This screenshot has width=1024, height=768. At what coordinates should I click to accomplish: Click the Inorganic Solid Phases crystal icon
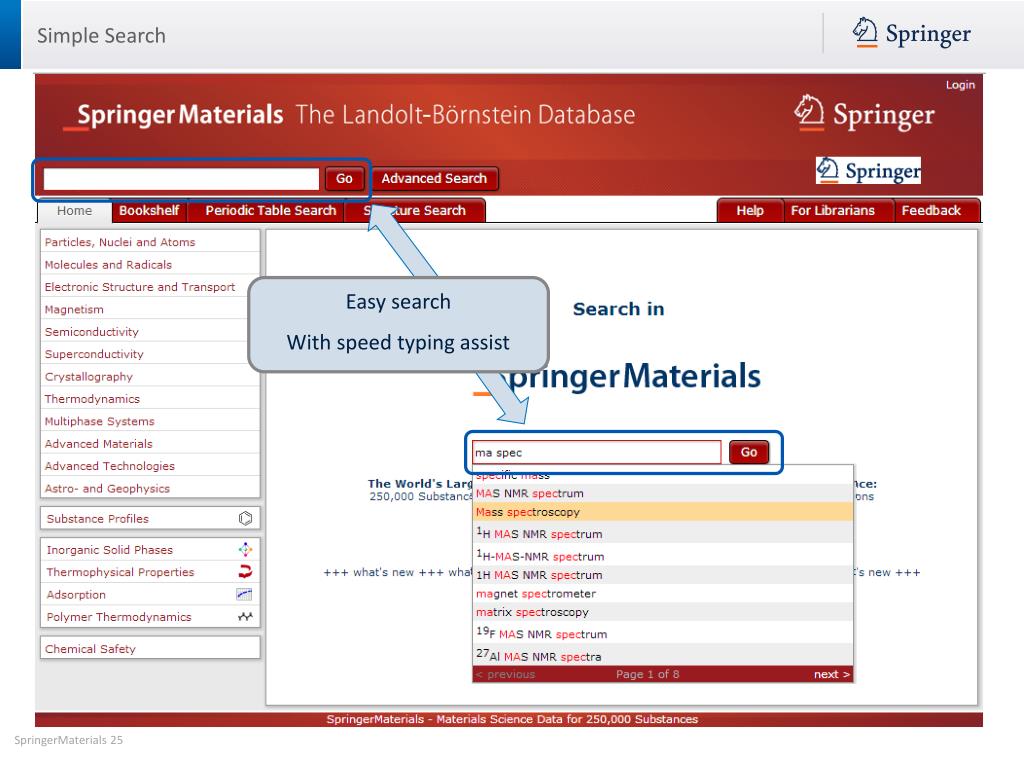246,550
